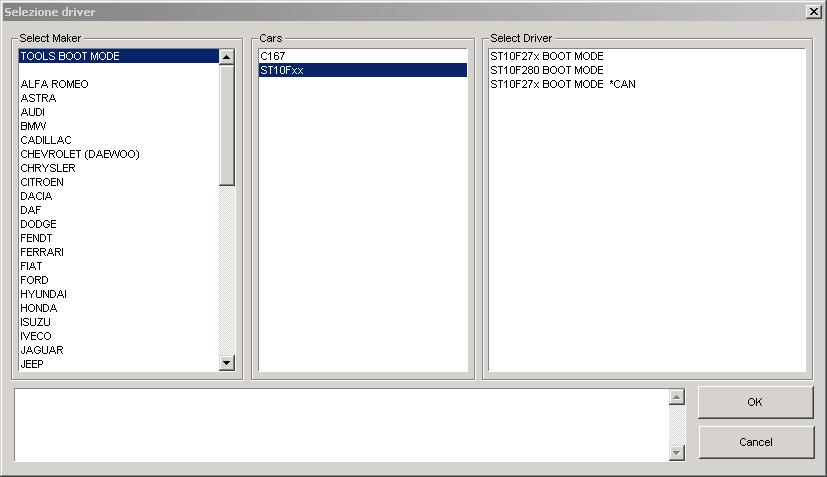The width and height of the screenshot is (827, 477).
Task: Click the OK button
Action: 755,402
